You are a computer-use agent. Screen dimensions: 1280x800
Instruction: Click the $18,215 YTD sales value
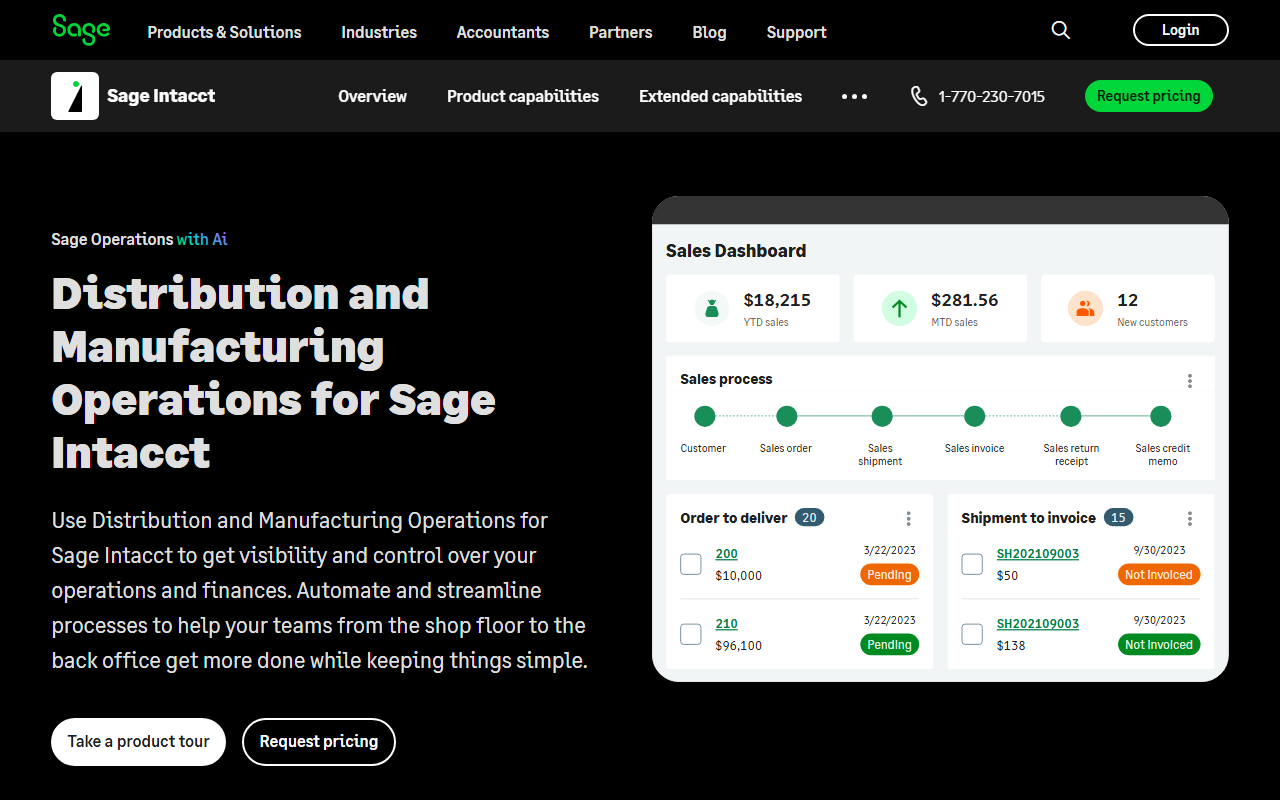tap(777, 300)
